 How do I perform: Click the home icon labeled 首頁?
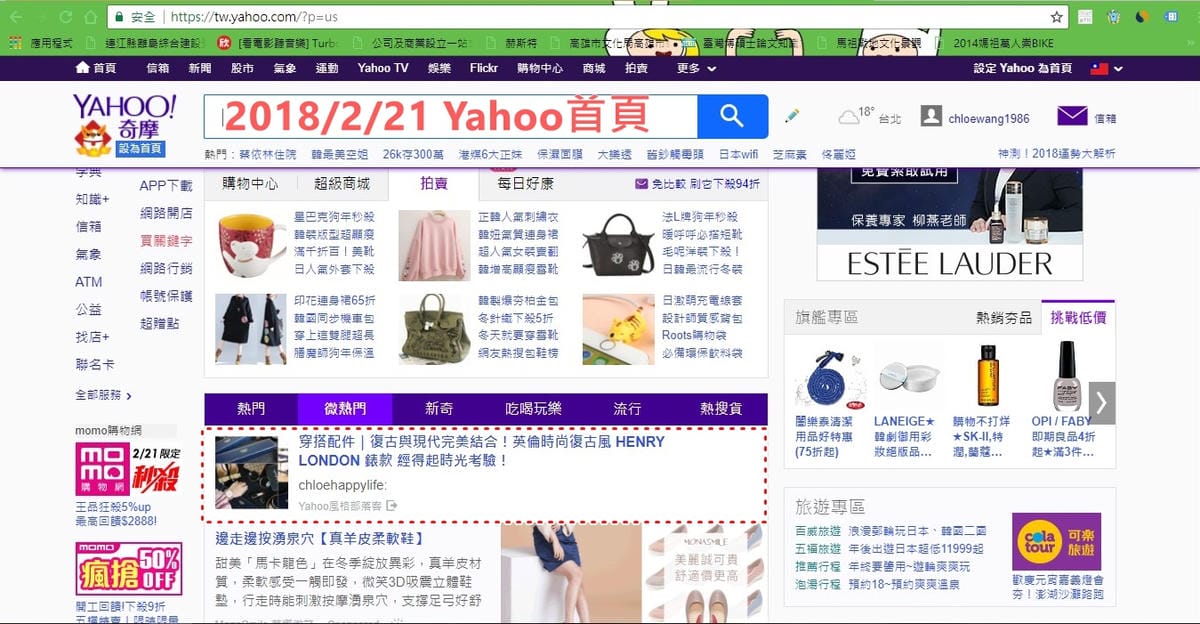(x=83, y=68)
